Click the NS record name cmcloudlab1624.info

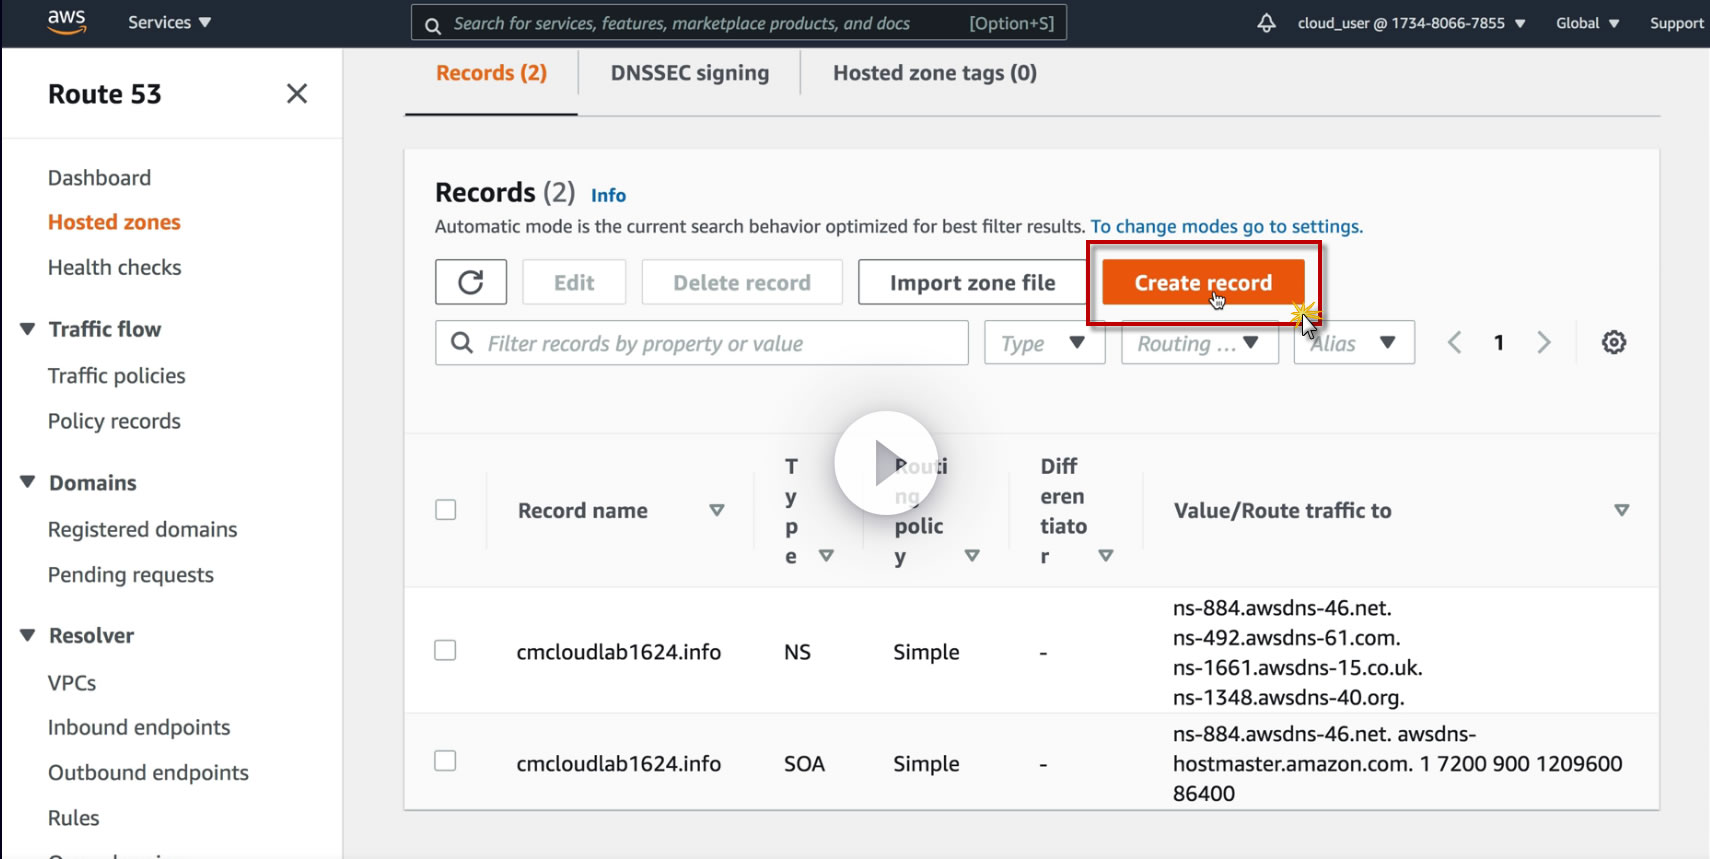(x=618, y=652)
